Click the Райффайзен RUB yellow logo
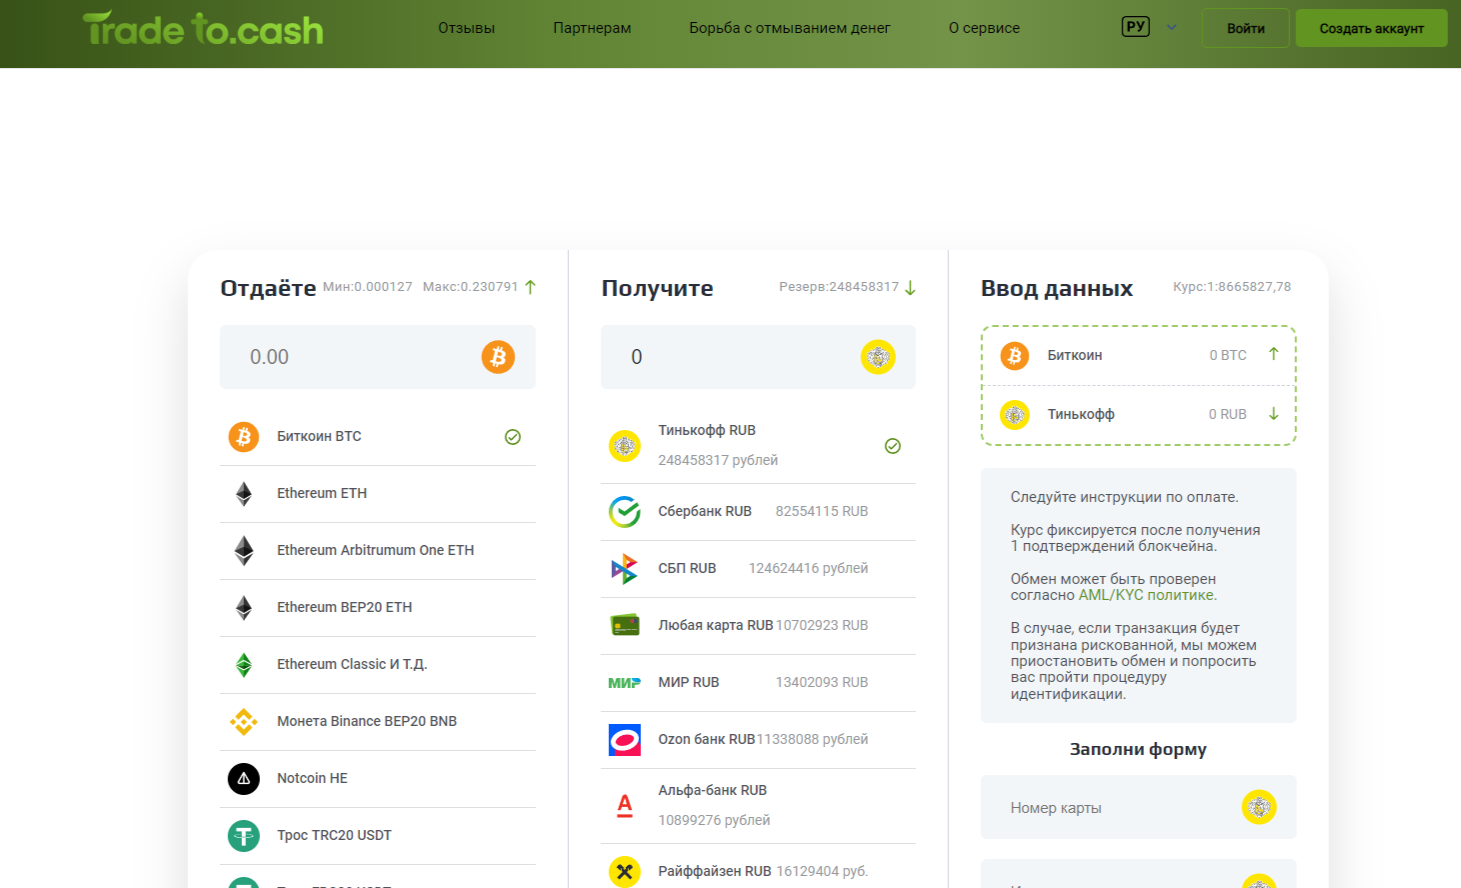The height and width of the screenshot is (888, 1461). (x=625, y=872)
